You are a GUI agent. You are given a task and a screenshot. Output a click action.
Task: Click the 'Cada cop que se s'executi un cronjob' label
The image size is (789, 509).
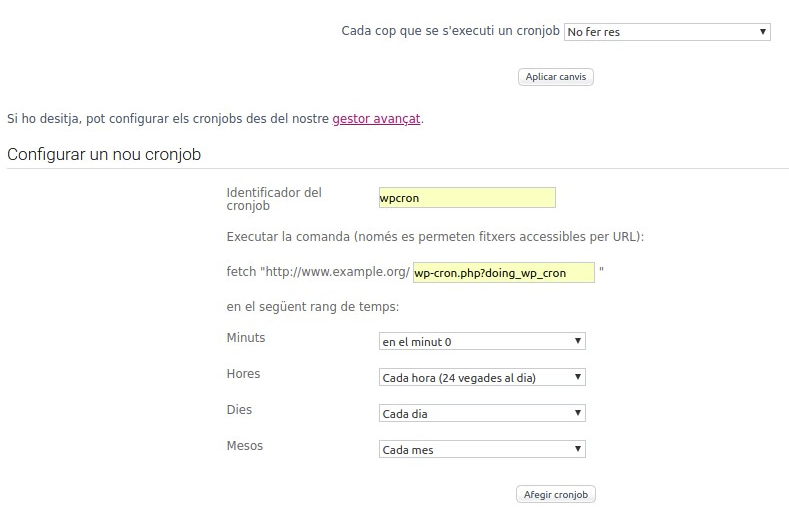pyautogui.click(x=450, y=31)
